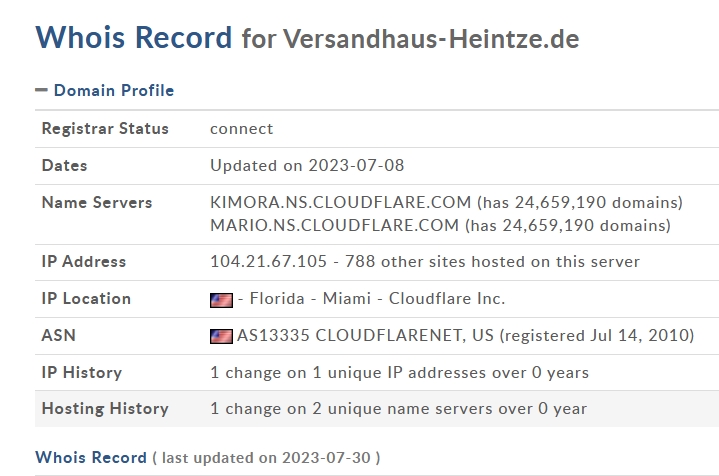Click Cloudflare Inc. in IP Location
Viewport: 719px width, 476px height.
click(447, 299)
